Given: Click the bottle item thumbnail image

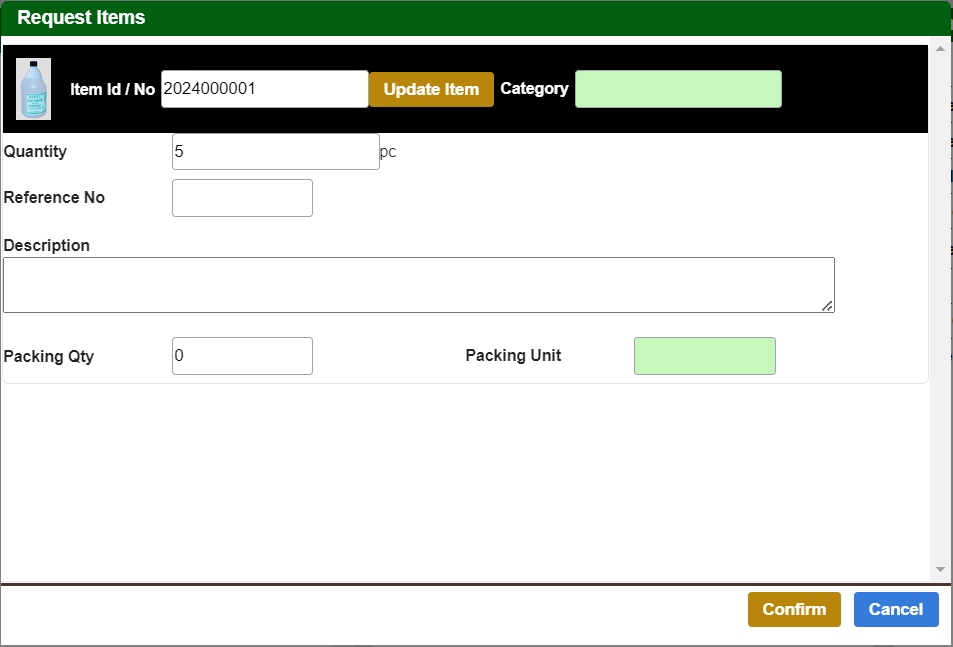Looking at the screenshot, I should point(33,89).
